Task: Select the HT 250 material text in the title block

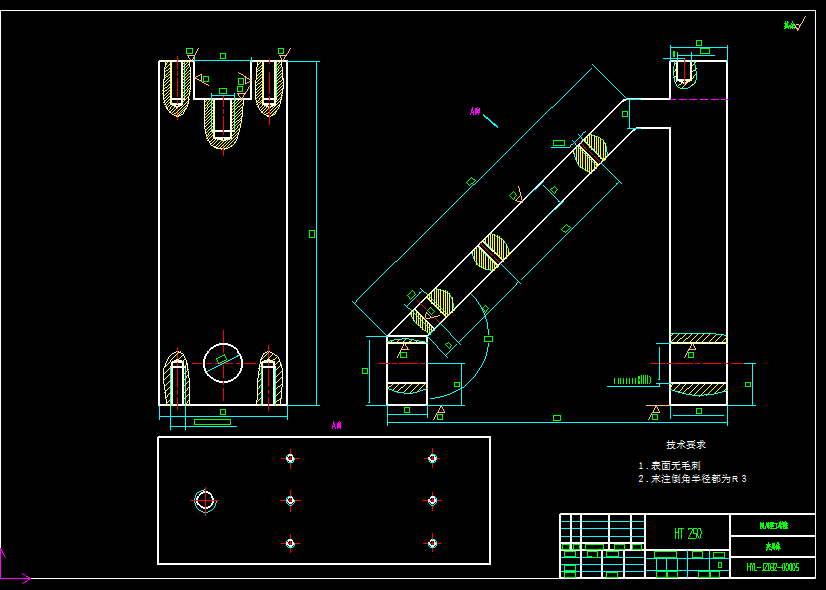Action: (x=687, y=533)
